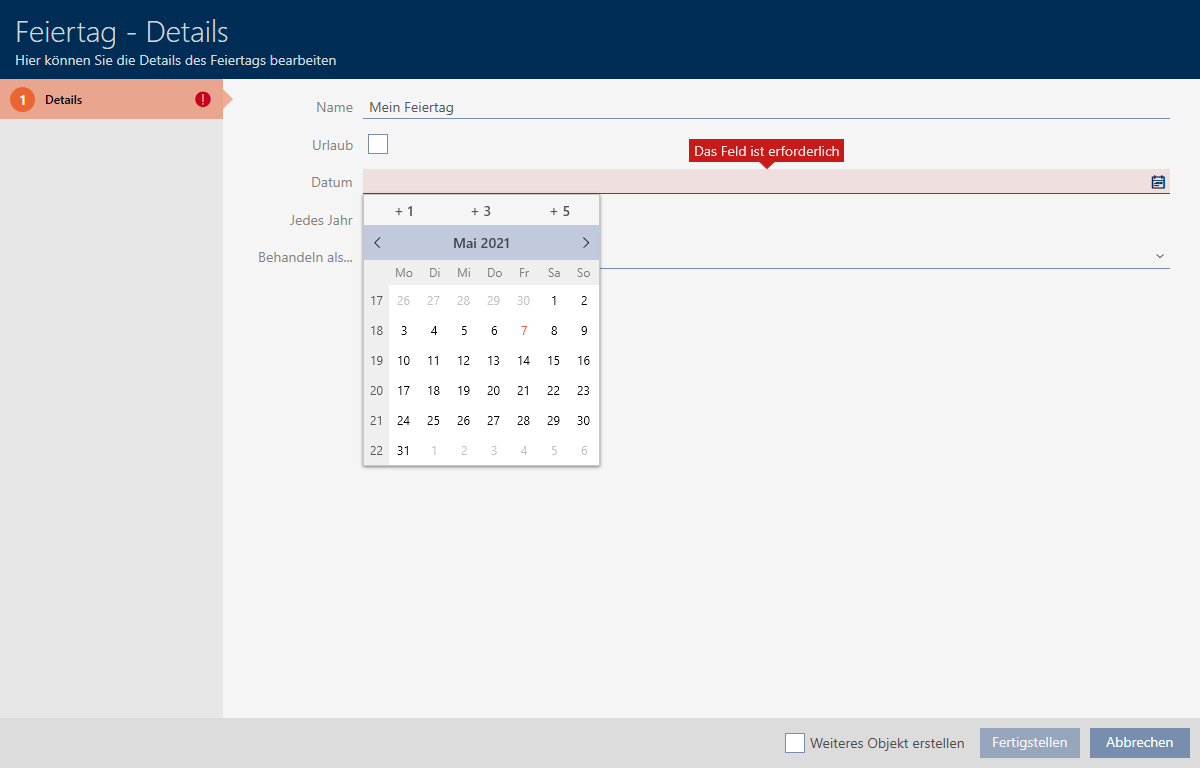Click the + 3 quick date shortcut
Image resolution: width=1200 pixels, height=768 pixels.
[481, 211]
